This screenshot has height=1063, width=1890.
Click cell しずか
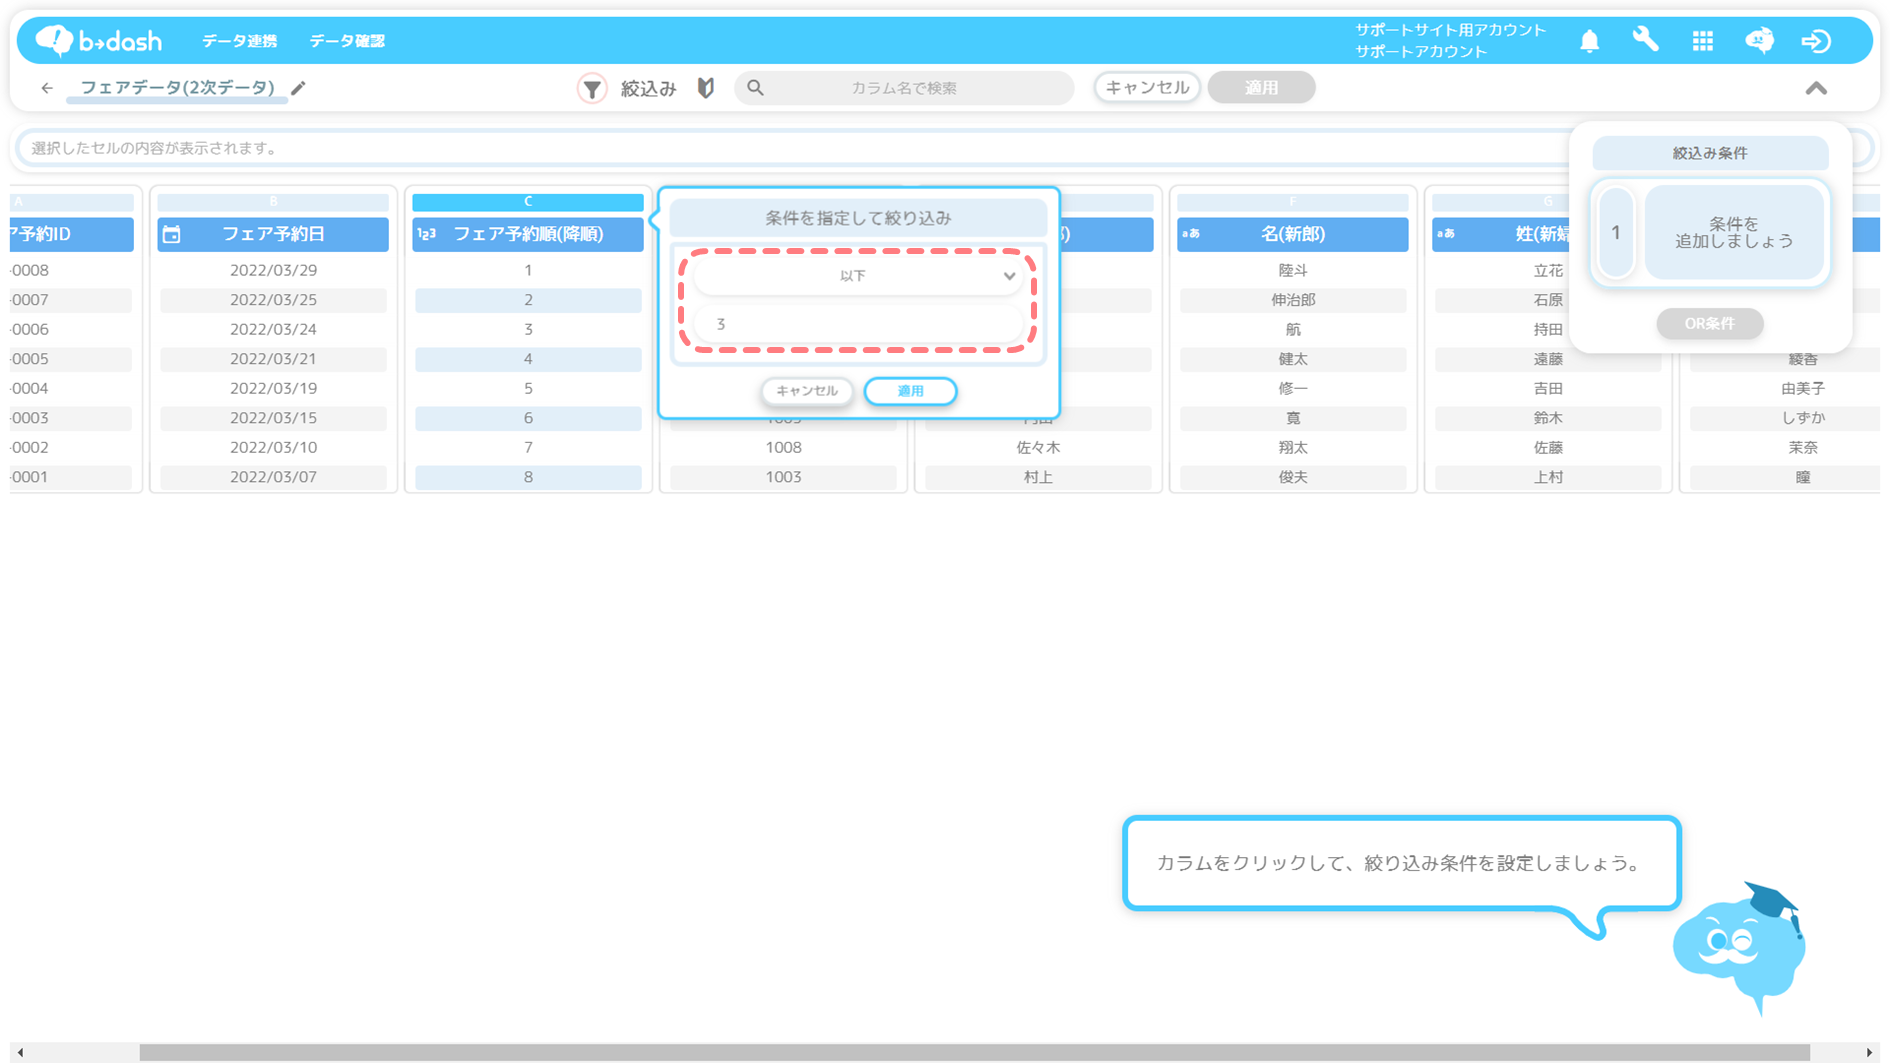(x=1802, y=418)
